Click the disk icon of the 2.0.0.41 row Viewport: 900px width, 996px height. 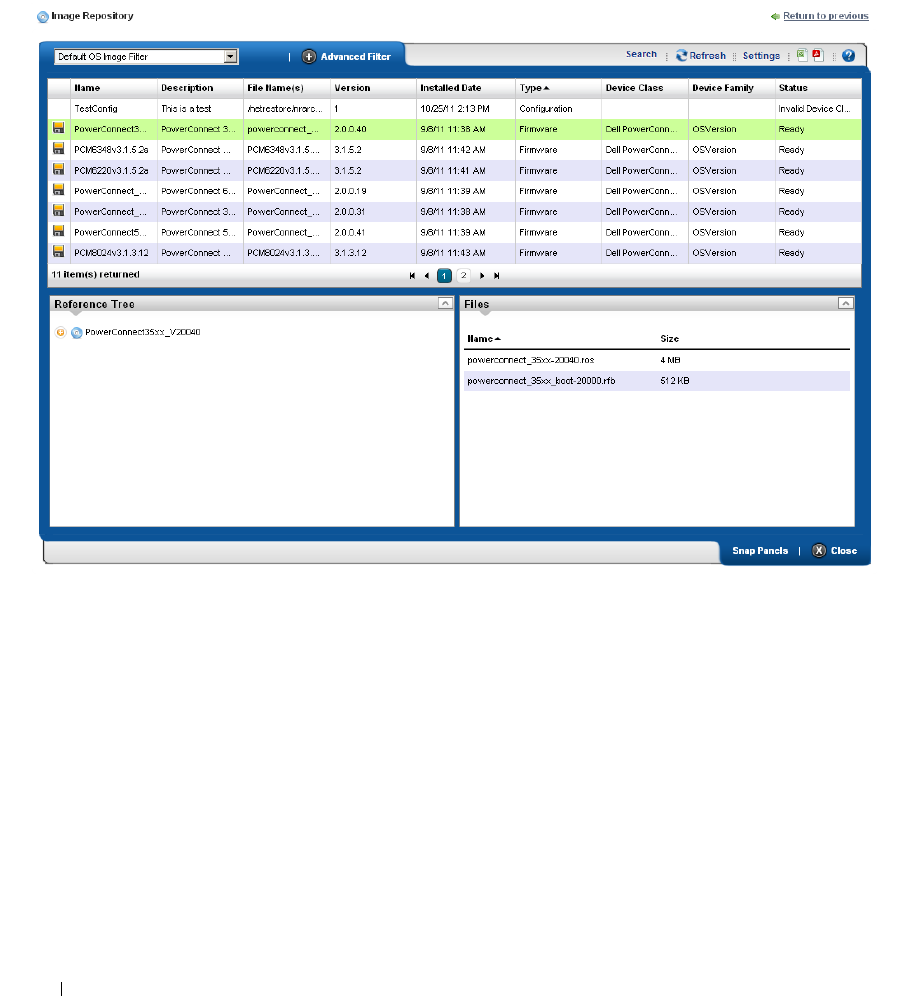(x=58, y=231)
